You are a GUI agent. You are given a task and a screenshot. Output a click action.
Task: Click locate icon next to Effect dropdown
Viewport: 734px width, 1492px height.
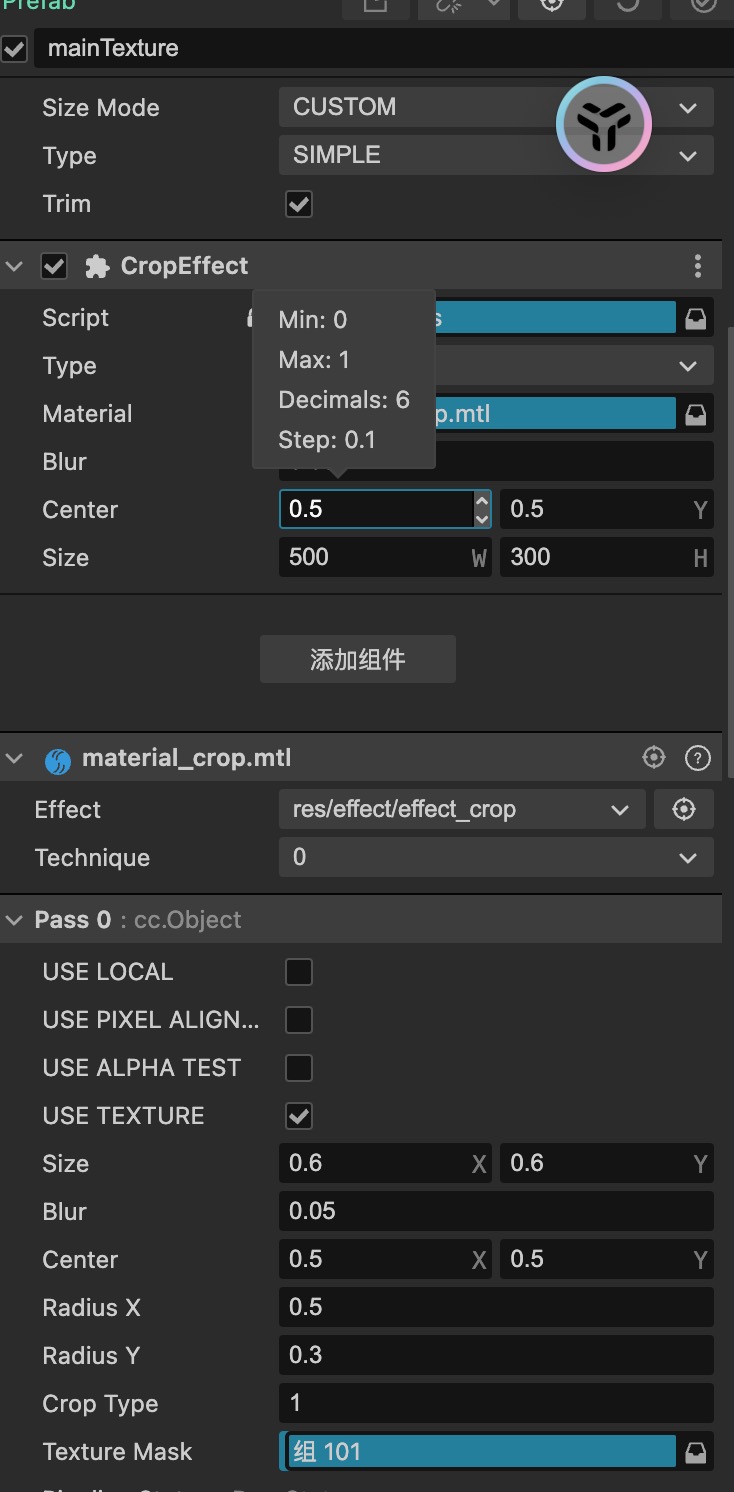[x=684, y=809]
